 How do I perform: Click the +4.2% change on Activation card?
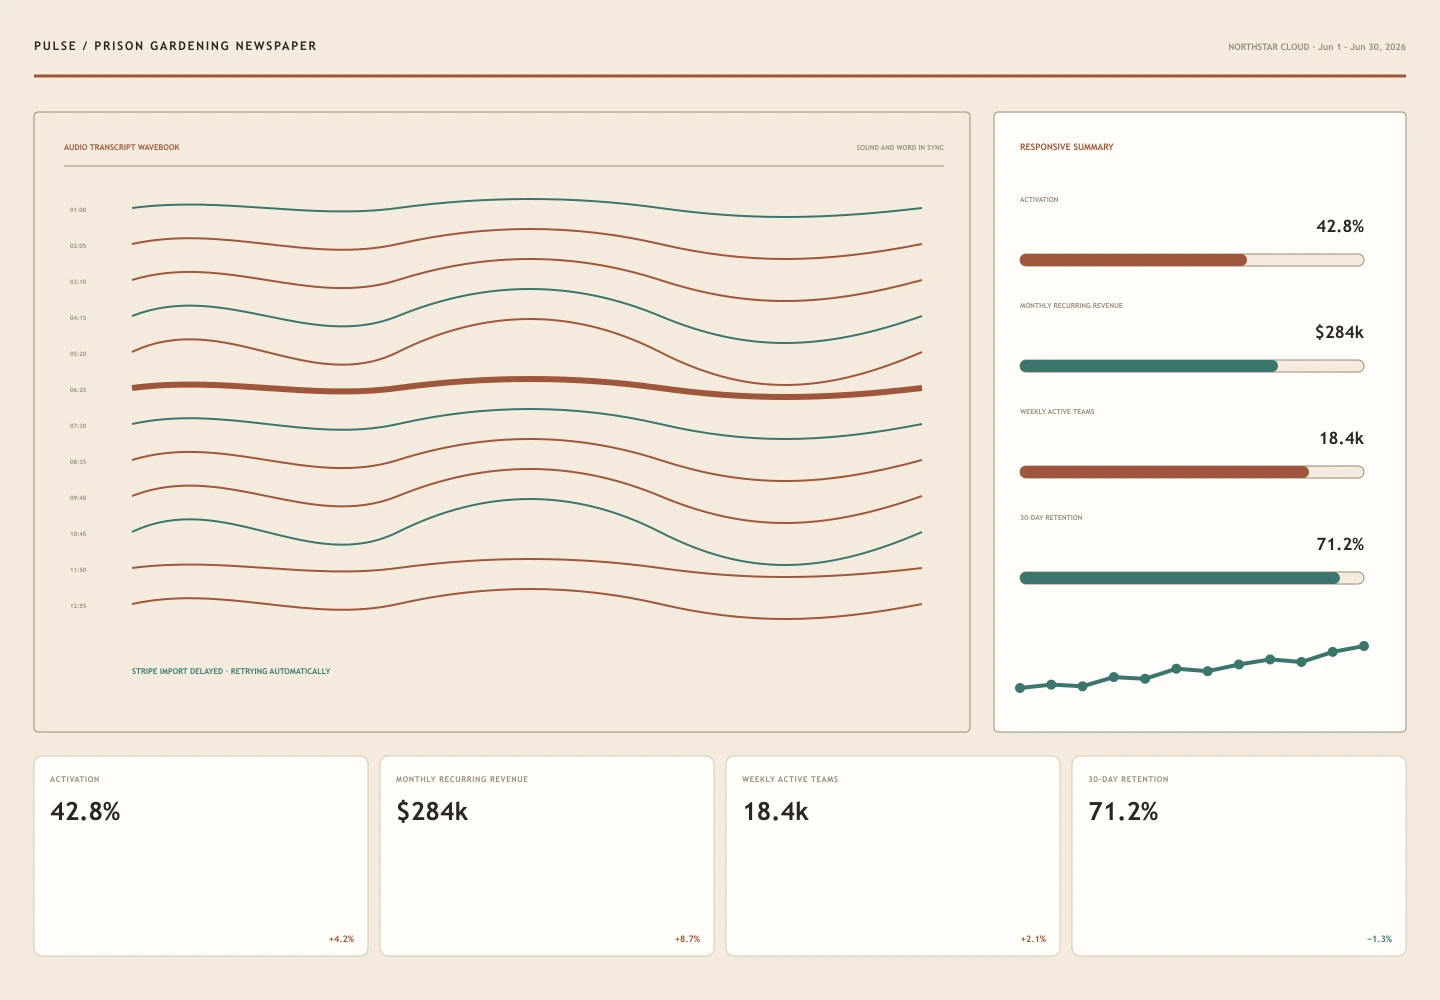click(341, 939)
